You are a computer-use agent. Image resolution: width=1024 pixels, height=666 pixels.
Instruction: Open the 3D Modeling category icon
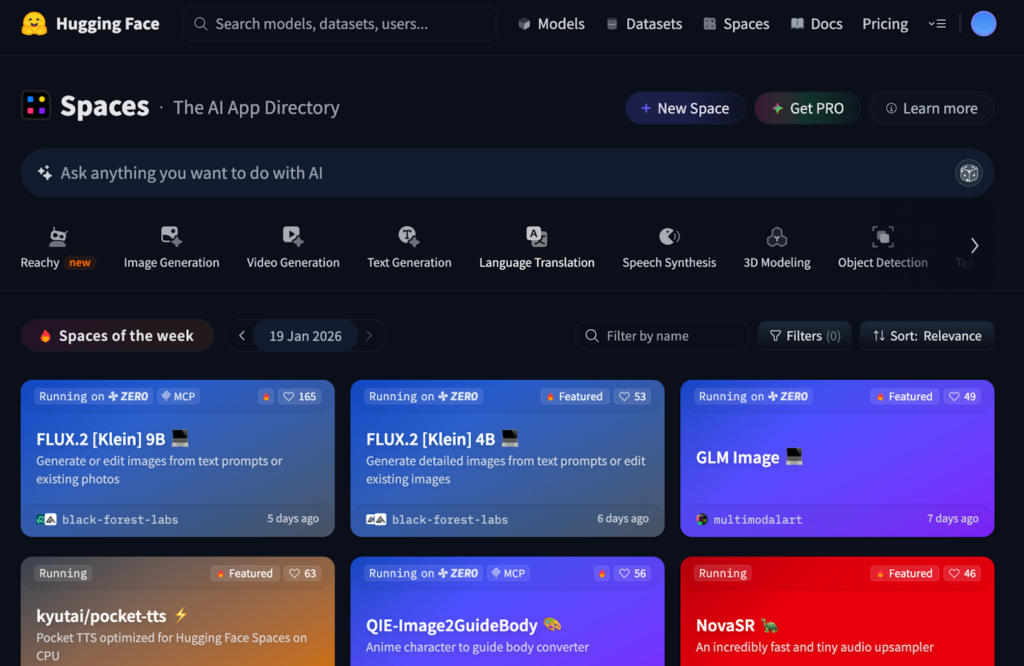click(777, 237)
